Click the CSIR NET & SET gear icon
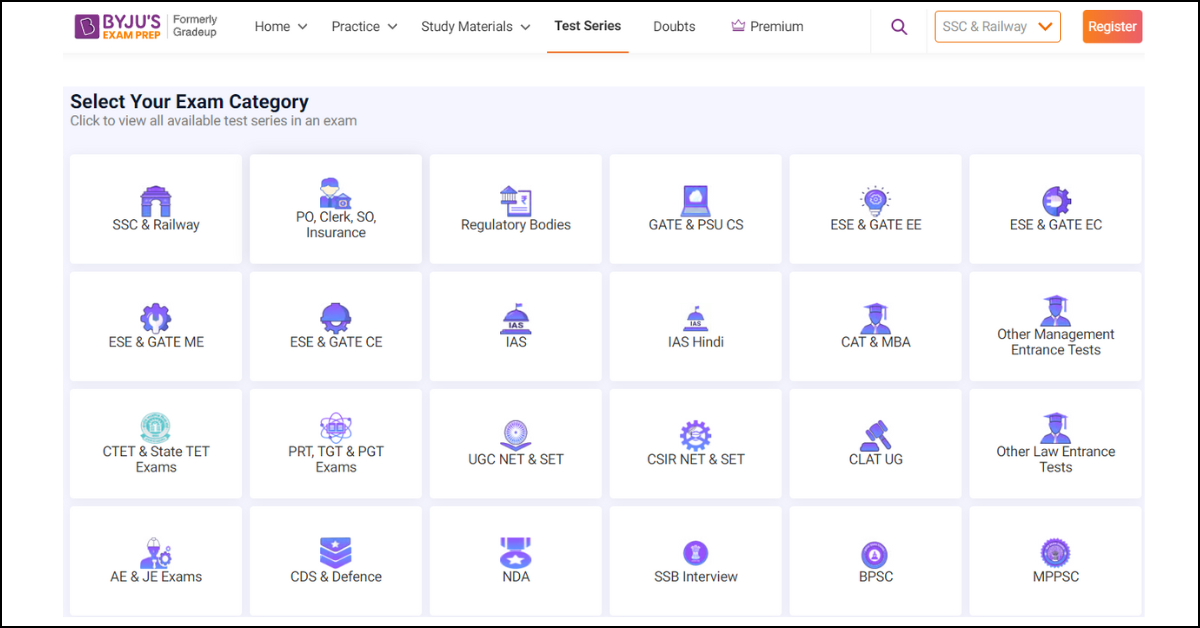The height and width of the screenshot is (628, 1200). tap(695, 435)
